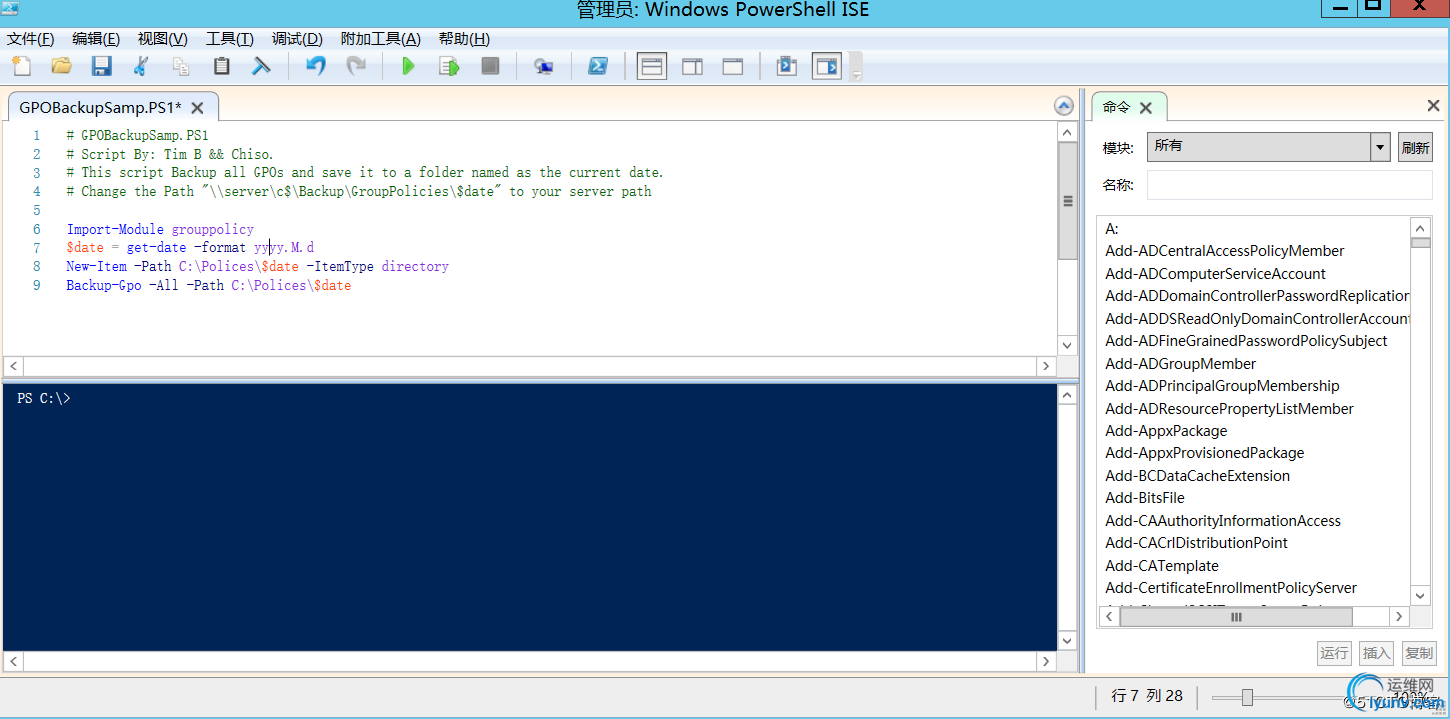Screen dimensions: 1450x719
Task: Undo the last edit
Action: pyautogui.click(x=316, y=66)
